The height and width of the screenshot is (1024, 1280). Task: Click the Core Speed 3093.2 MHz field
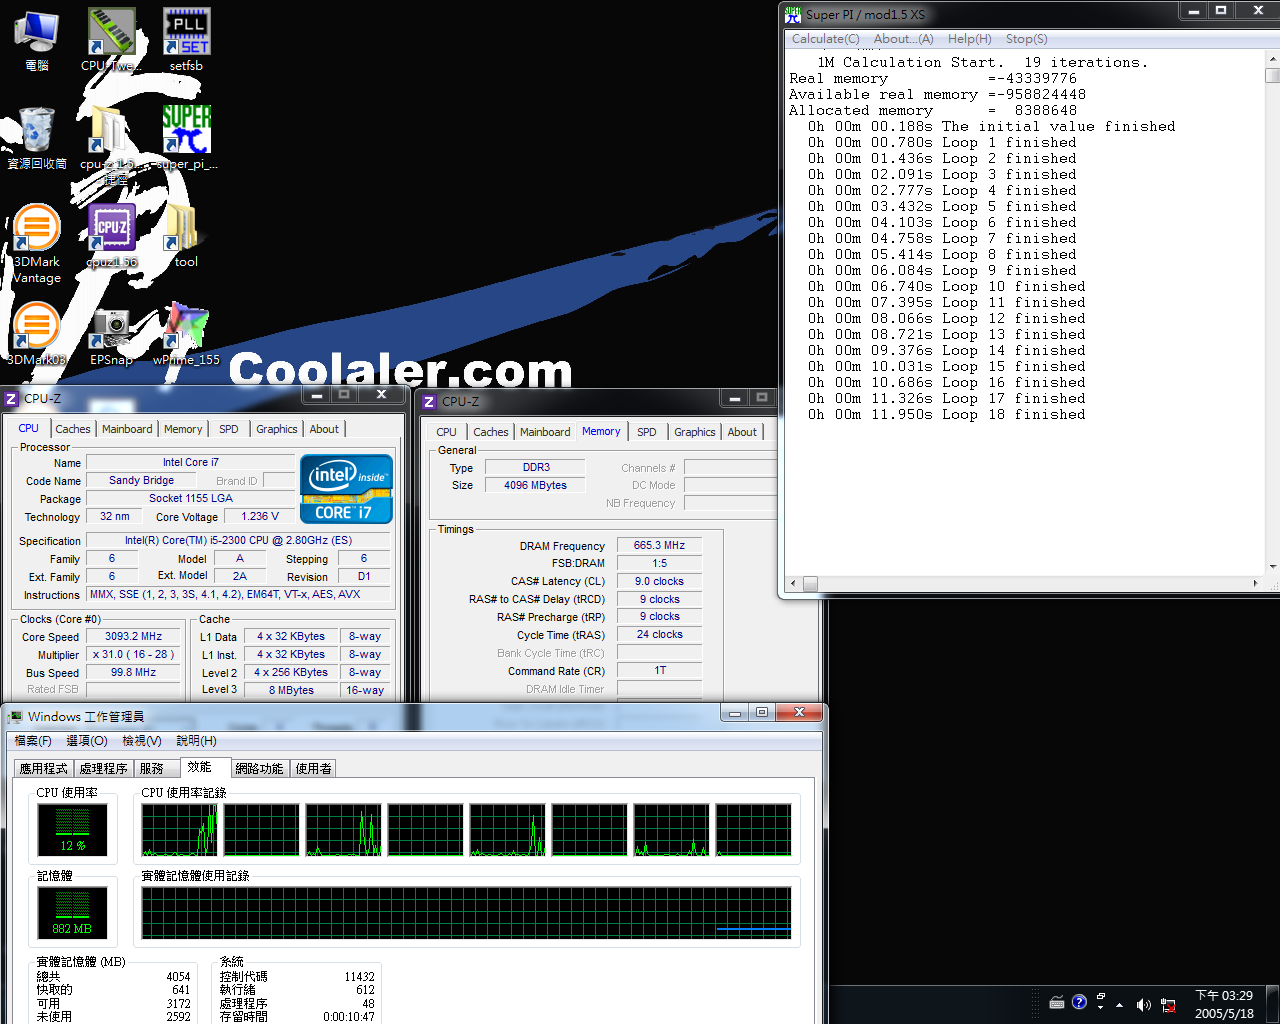[x=133, y=636]
